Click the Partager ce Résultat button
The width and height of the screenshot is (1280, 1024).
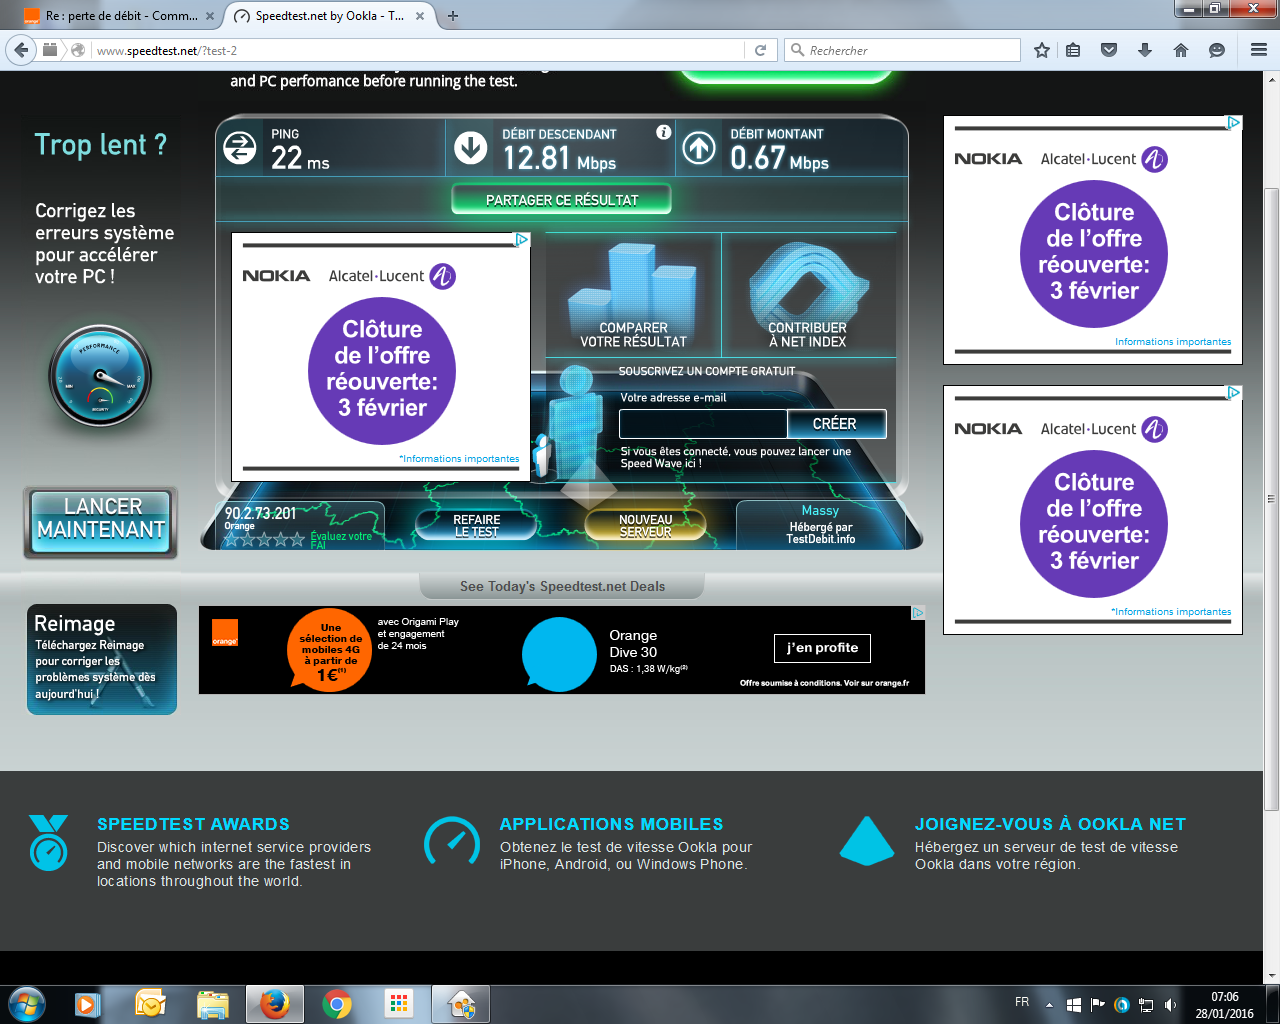coord(561,198)
